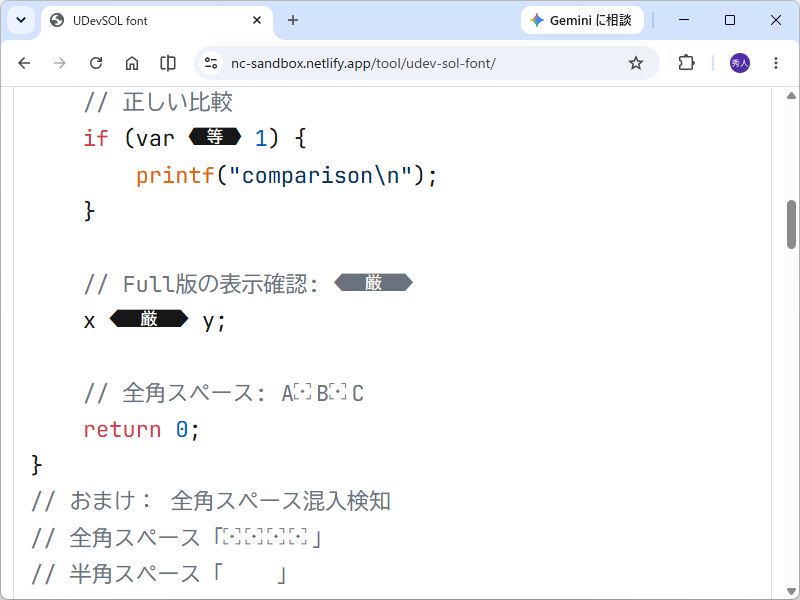Click the vertical scrollbar thumb
Viewport: 800px width, 600px height.
791,224
